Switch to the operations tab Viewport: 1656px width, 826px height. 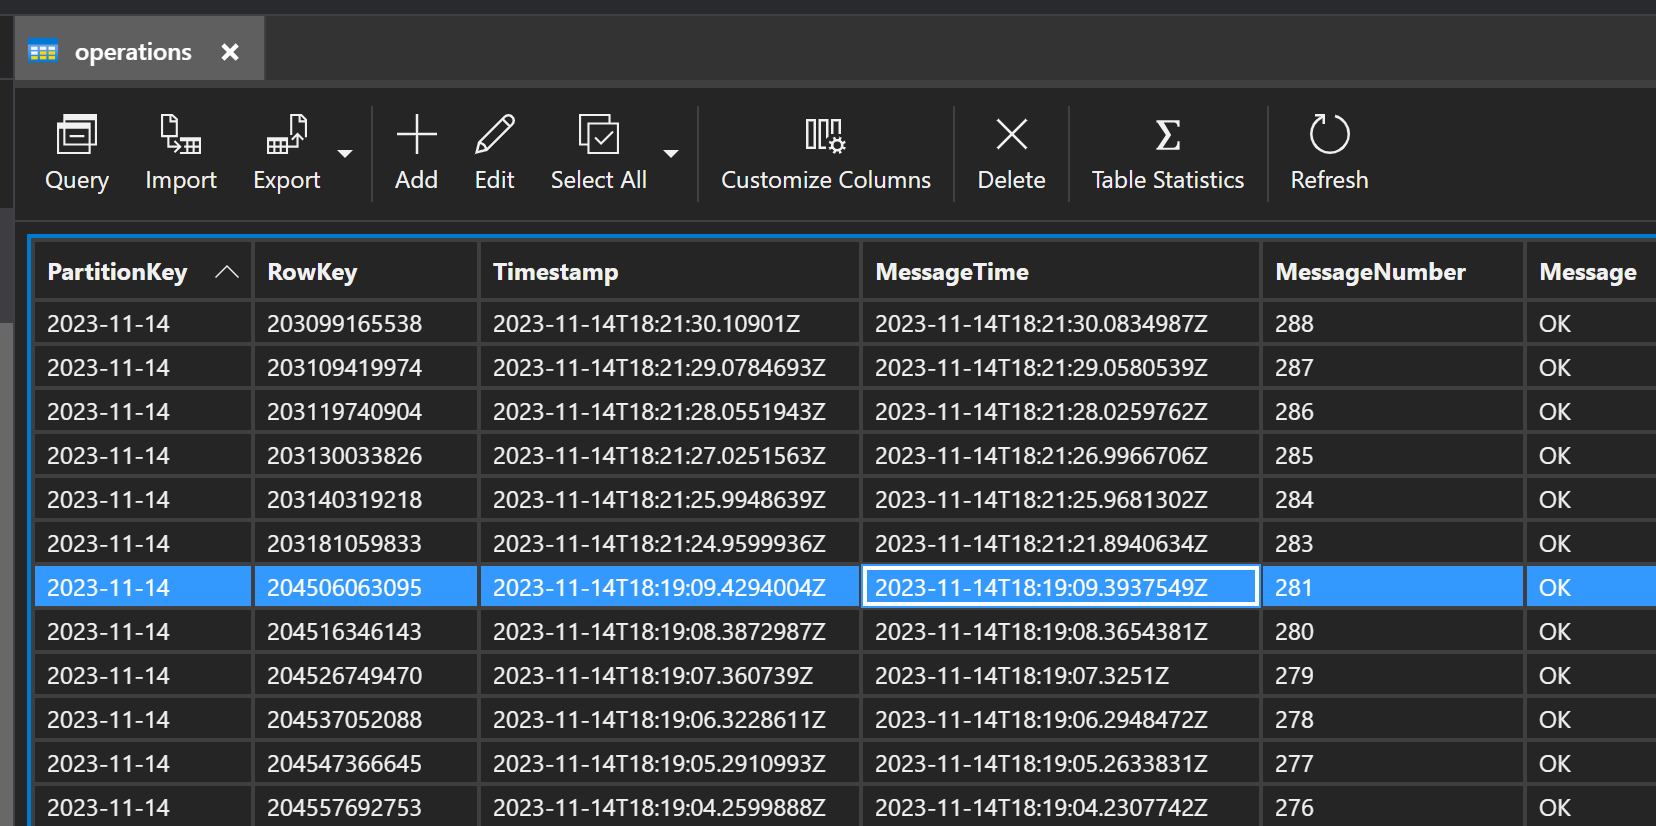pos(132,52)
